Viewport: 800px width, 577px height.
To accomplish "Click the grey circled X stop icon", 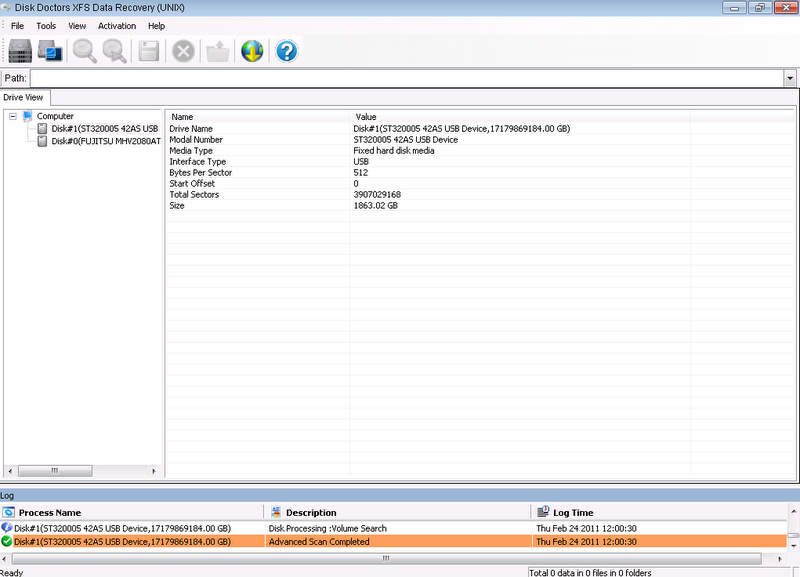I will coord(183,51).
